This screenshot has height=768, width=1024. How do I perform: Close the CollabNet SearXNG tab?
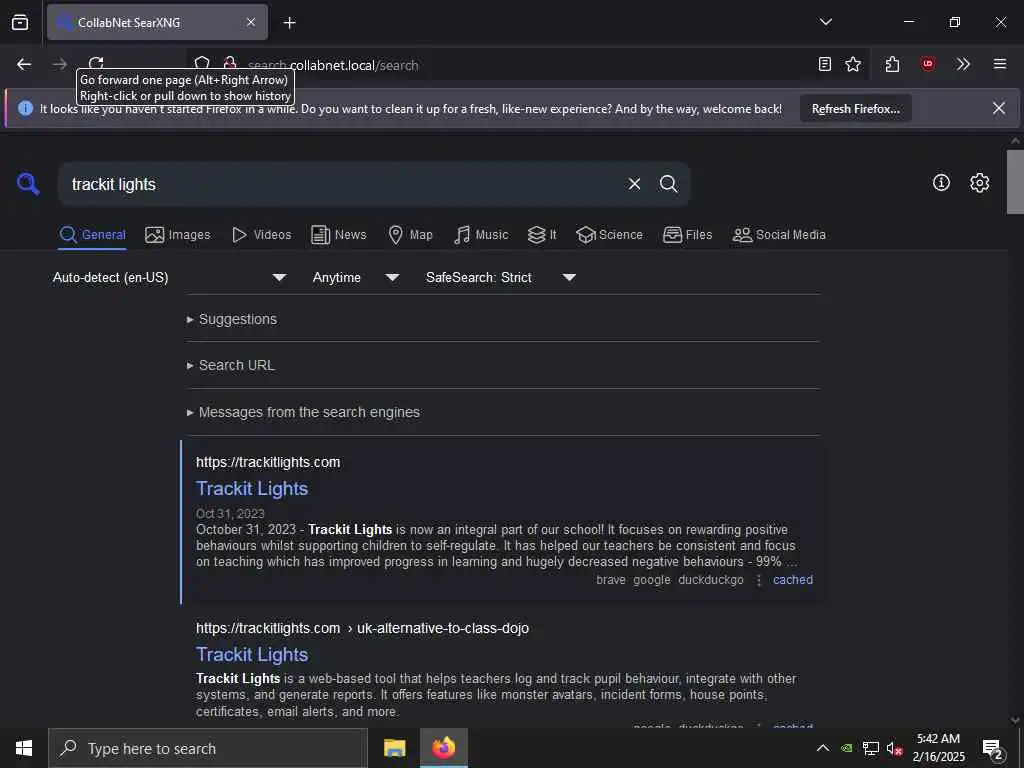point(251,22)
